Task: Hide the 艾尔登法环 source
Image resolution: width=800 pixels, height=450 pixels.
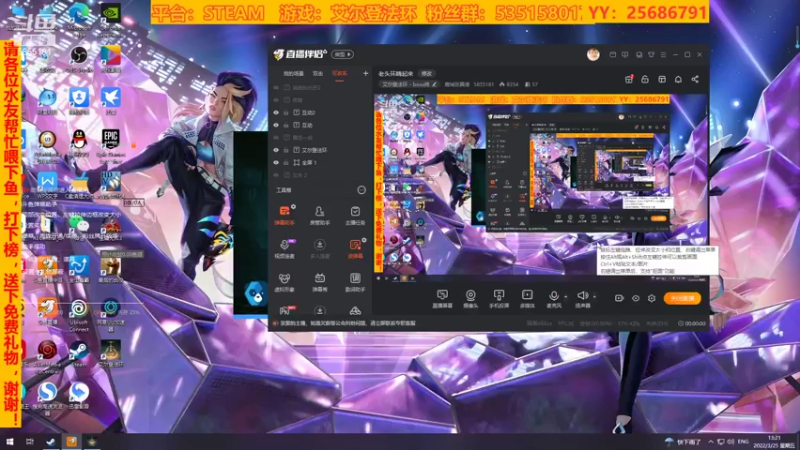Action: 276,150
